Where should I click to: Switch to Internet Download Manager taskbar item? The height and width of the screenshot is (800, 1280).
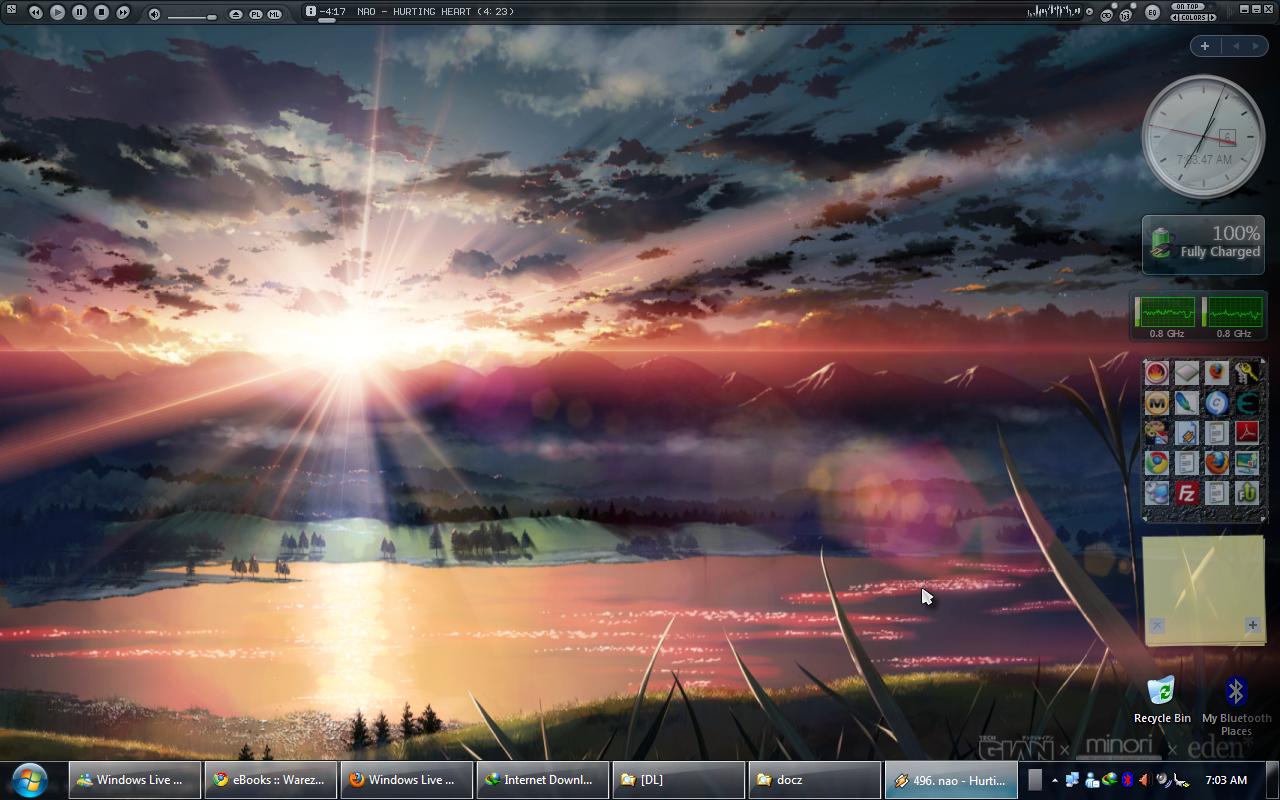click(x=542, y=780)
